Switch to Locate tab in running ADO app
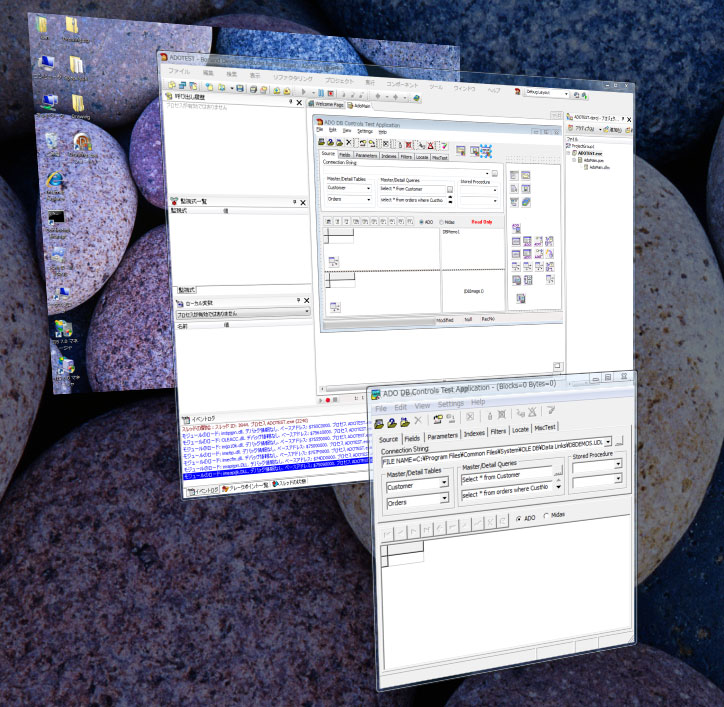This screenshot has height=707, width=724. click(x=520, y=429)
